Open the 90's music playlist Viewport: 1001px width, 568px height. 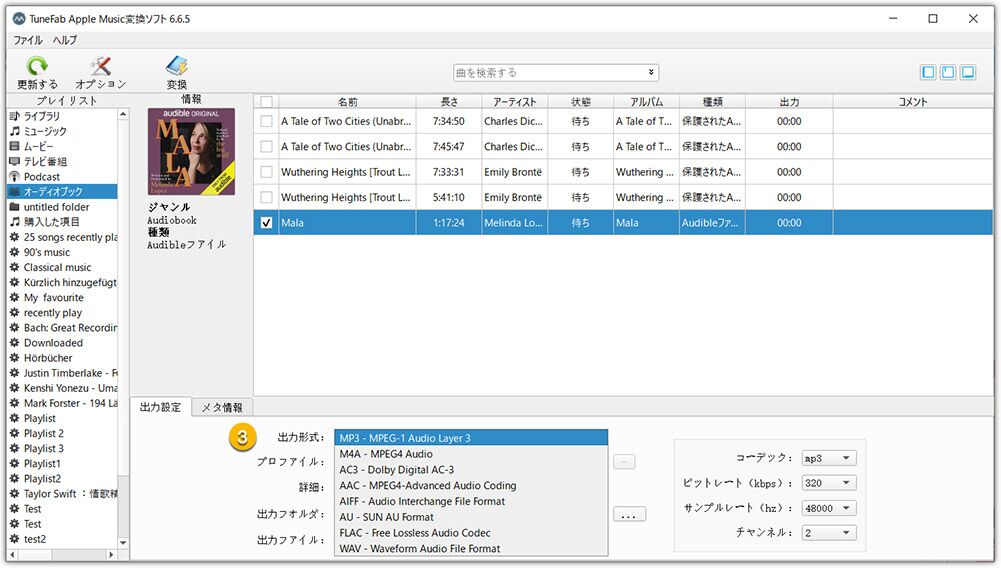point(47,252)
